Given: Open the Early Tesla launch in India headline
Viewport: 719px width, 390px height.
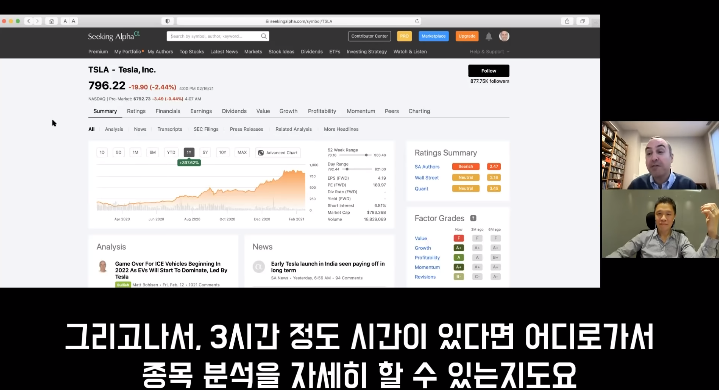Looking at the screenshot, I should pyautogui.click(x=328, y=267).
